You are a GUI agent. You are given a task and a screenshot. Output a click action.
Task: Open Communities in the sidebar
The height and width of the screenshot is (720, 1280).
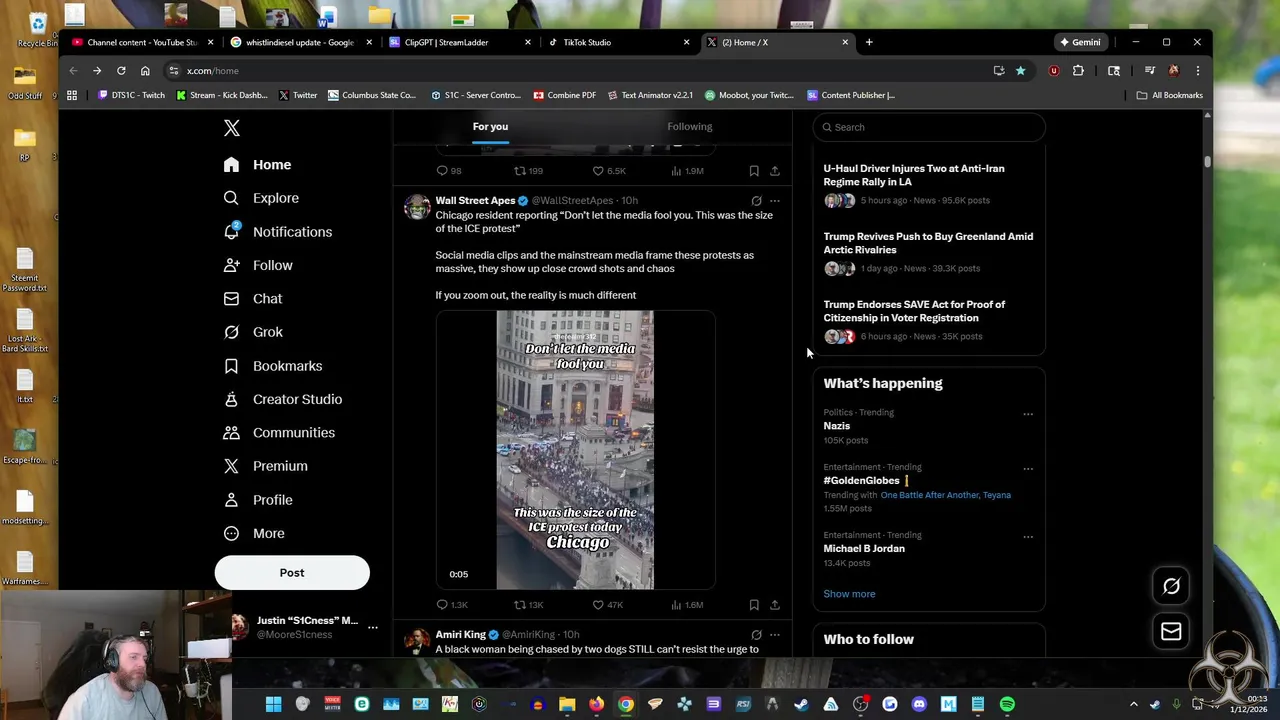click(x=280, y=433)
